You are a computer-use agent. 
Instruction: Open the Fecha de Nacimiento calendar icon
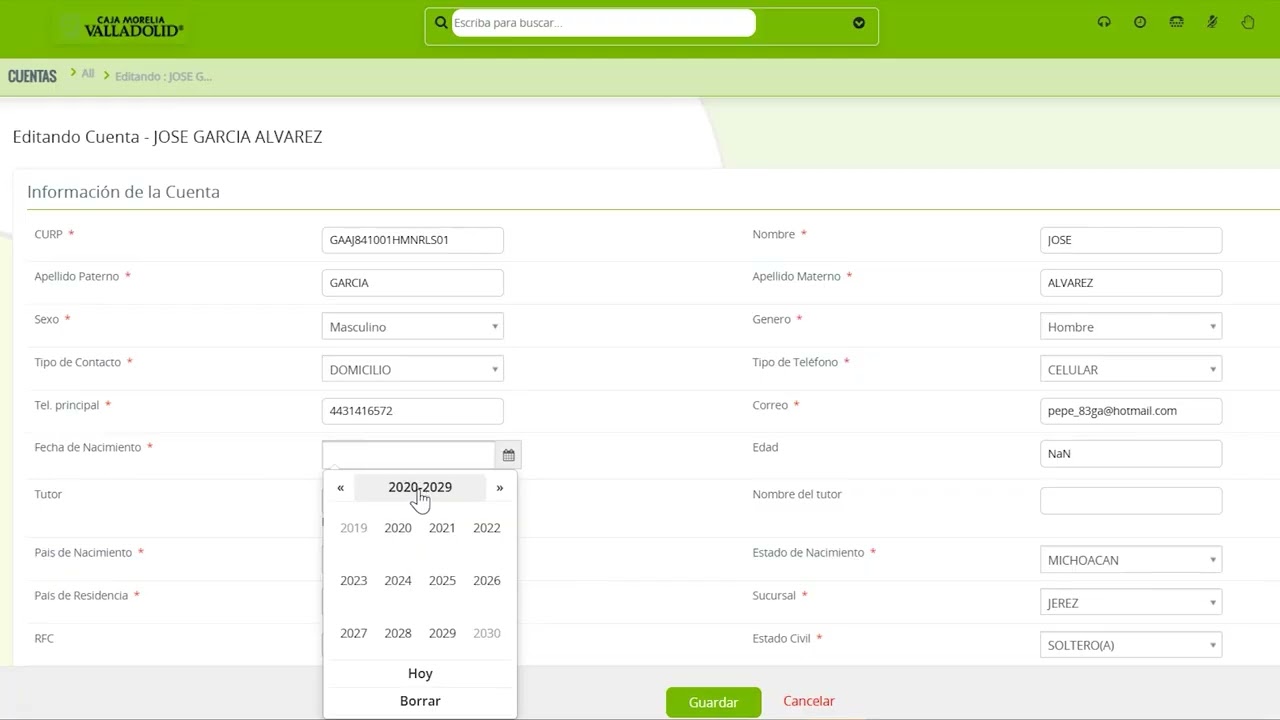508,454
